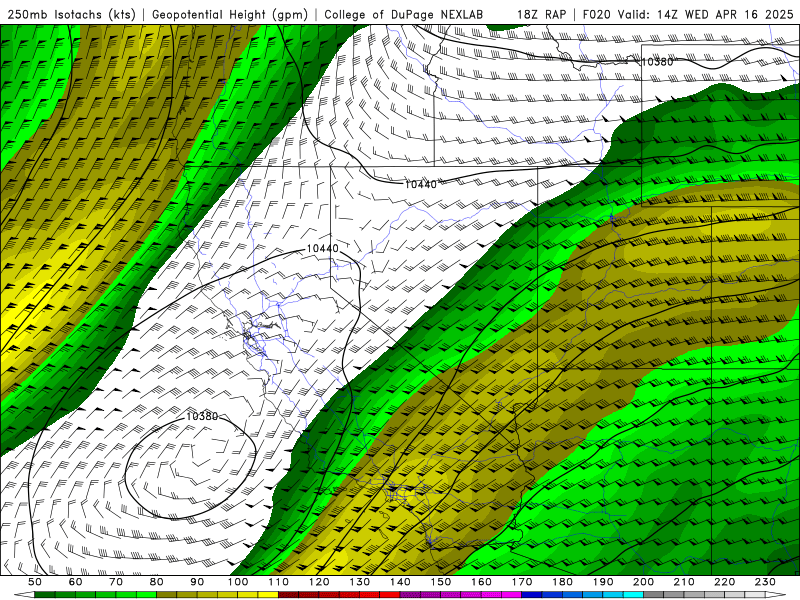Image resolution: width=800 pixels, height=600 pixels.
Task: Click the '70' color scale label
Action: [x=116, y=582]
